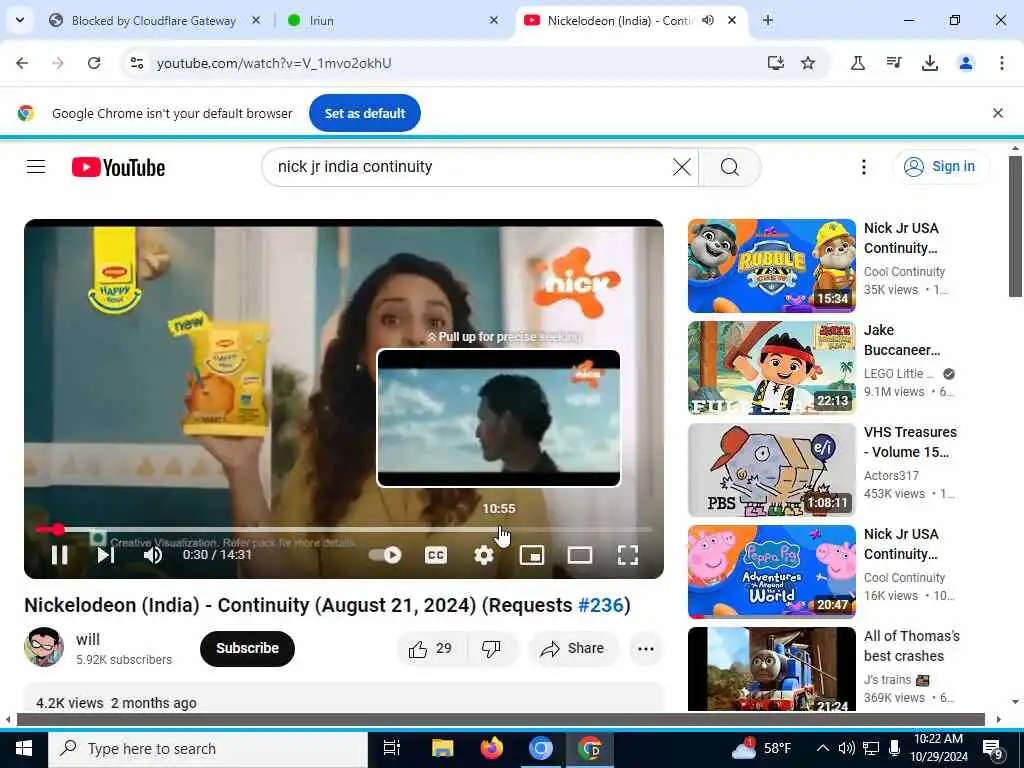The height and width of the screenshot is (768, 1024).
Task: Switch to theater mode
Action: 579,555
